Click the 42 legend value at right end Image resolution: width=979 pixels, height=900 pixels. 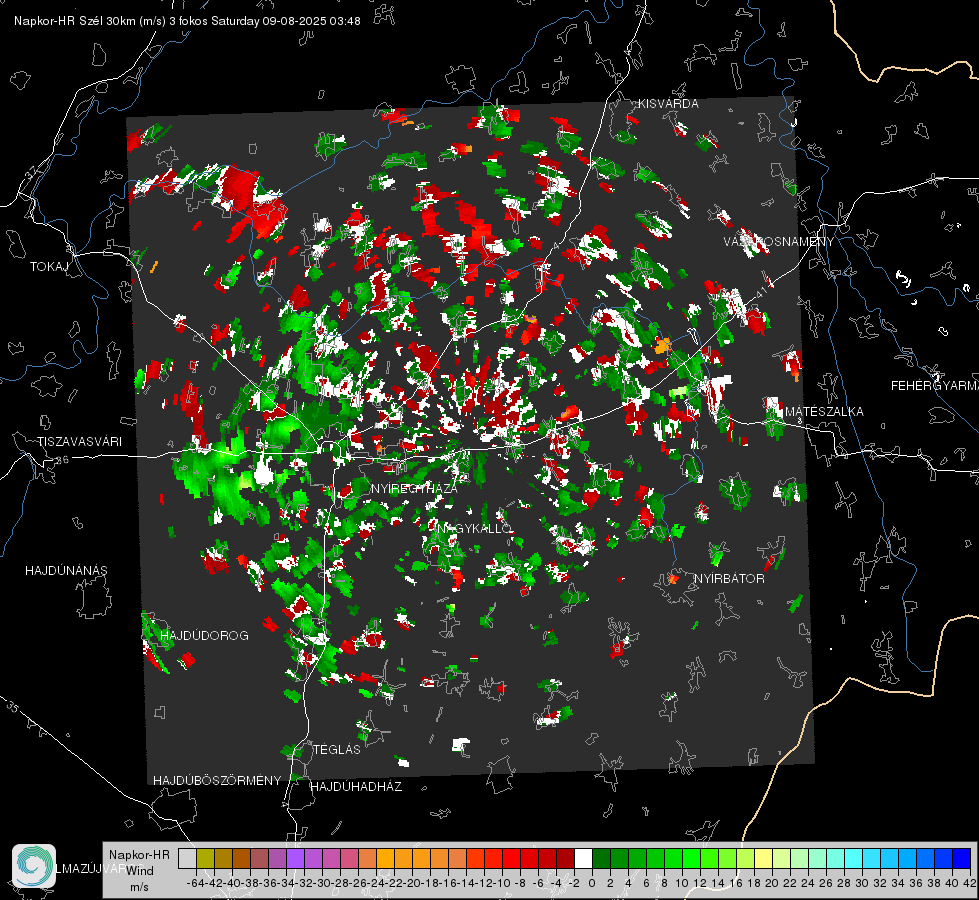point(969,883)
